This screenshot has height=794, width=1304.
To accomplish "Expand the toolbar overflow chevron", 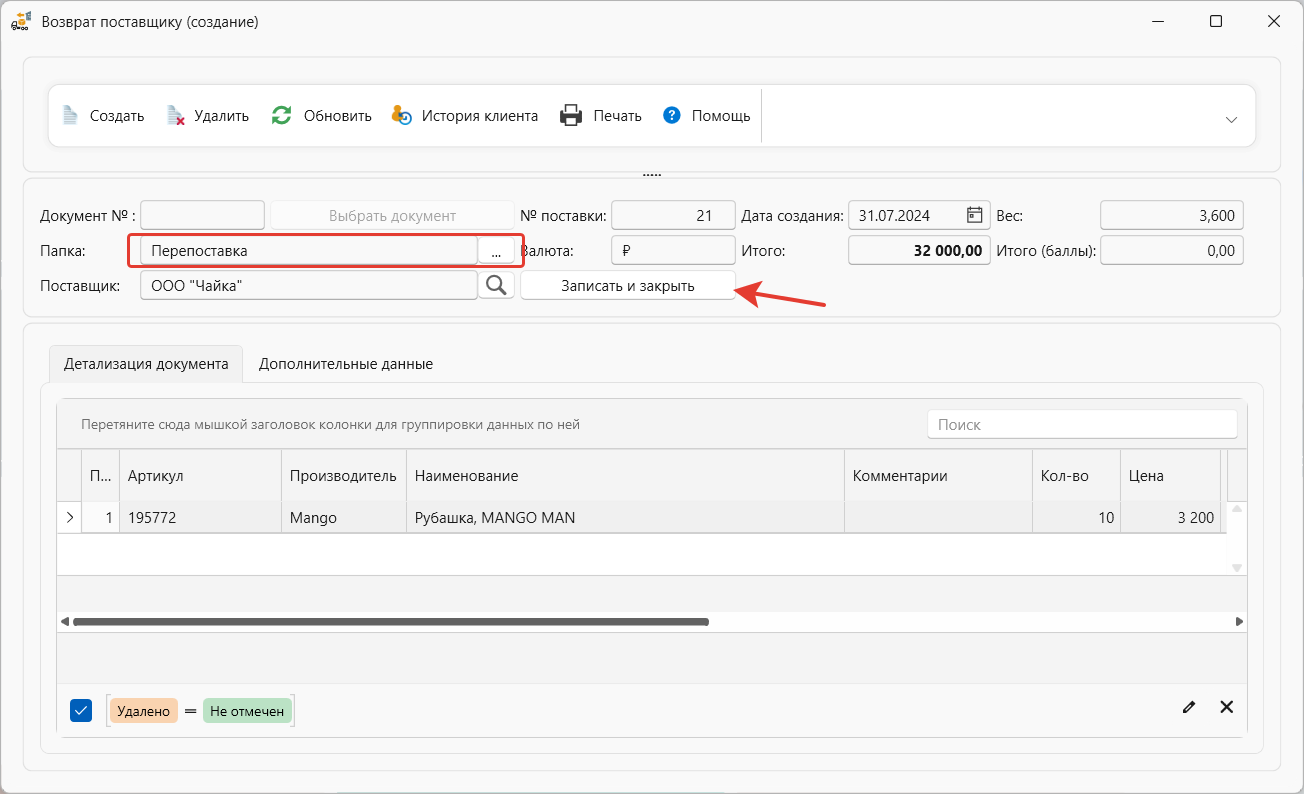I will 1231,119.
